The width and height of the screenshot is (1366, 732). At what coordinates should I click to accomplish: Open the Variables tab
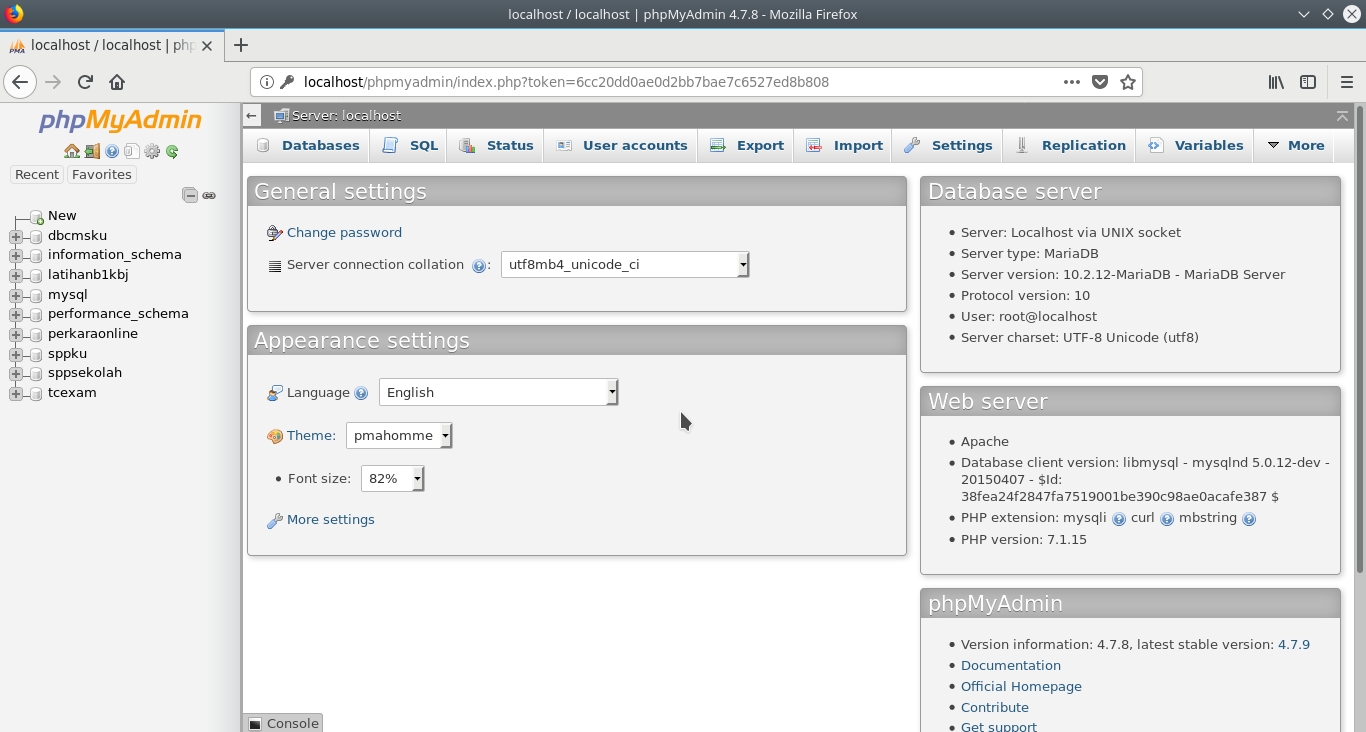1195,145
